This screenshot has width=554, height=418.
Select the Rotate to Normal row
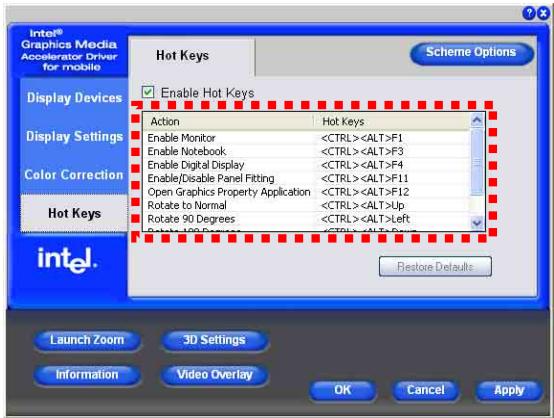click(306, 205)
